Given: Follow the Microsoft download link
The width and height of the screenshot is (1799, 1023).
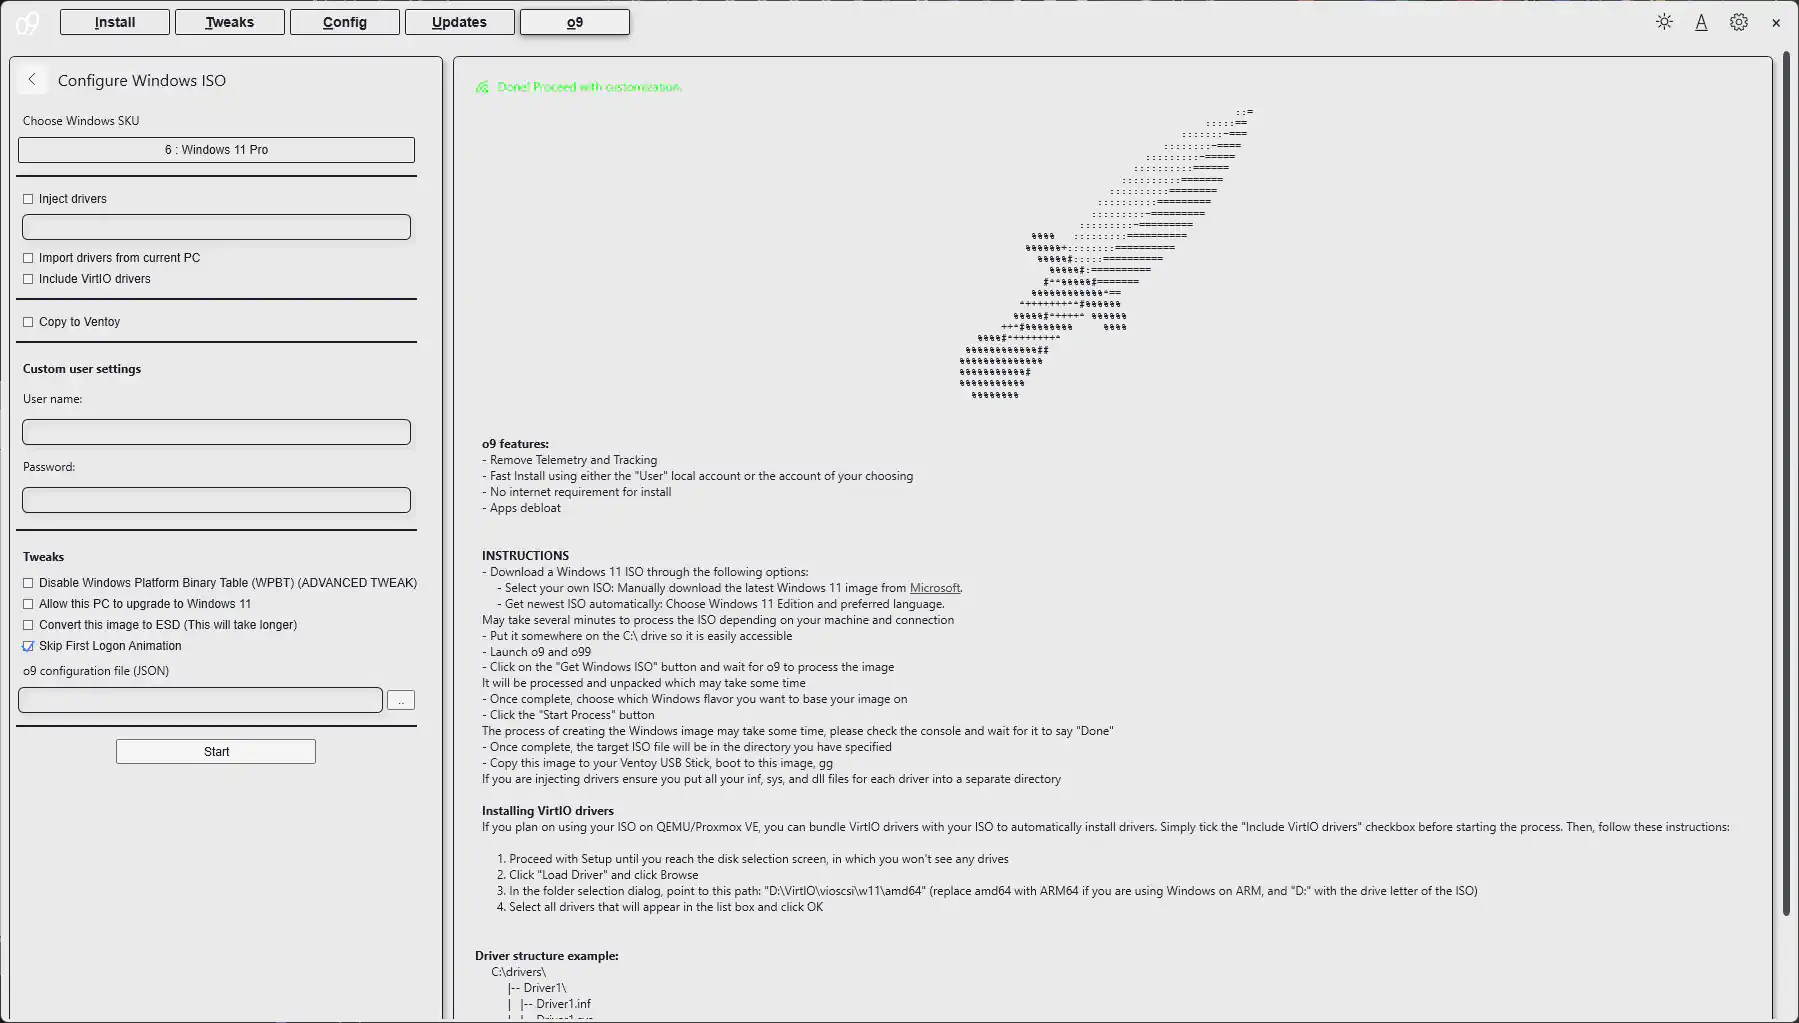Looking at the screenshot, I should (x=934, y=588).
